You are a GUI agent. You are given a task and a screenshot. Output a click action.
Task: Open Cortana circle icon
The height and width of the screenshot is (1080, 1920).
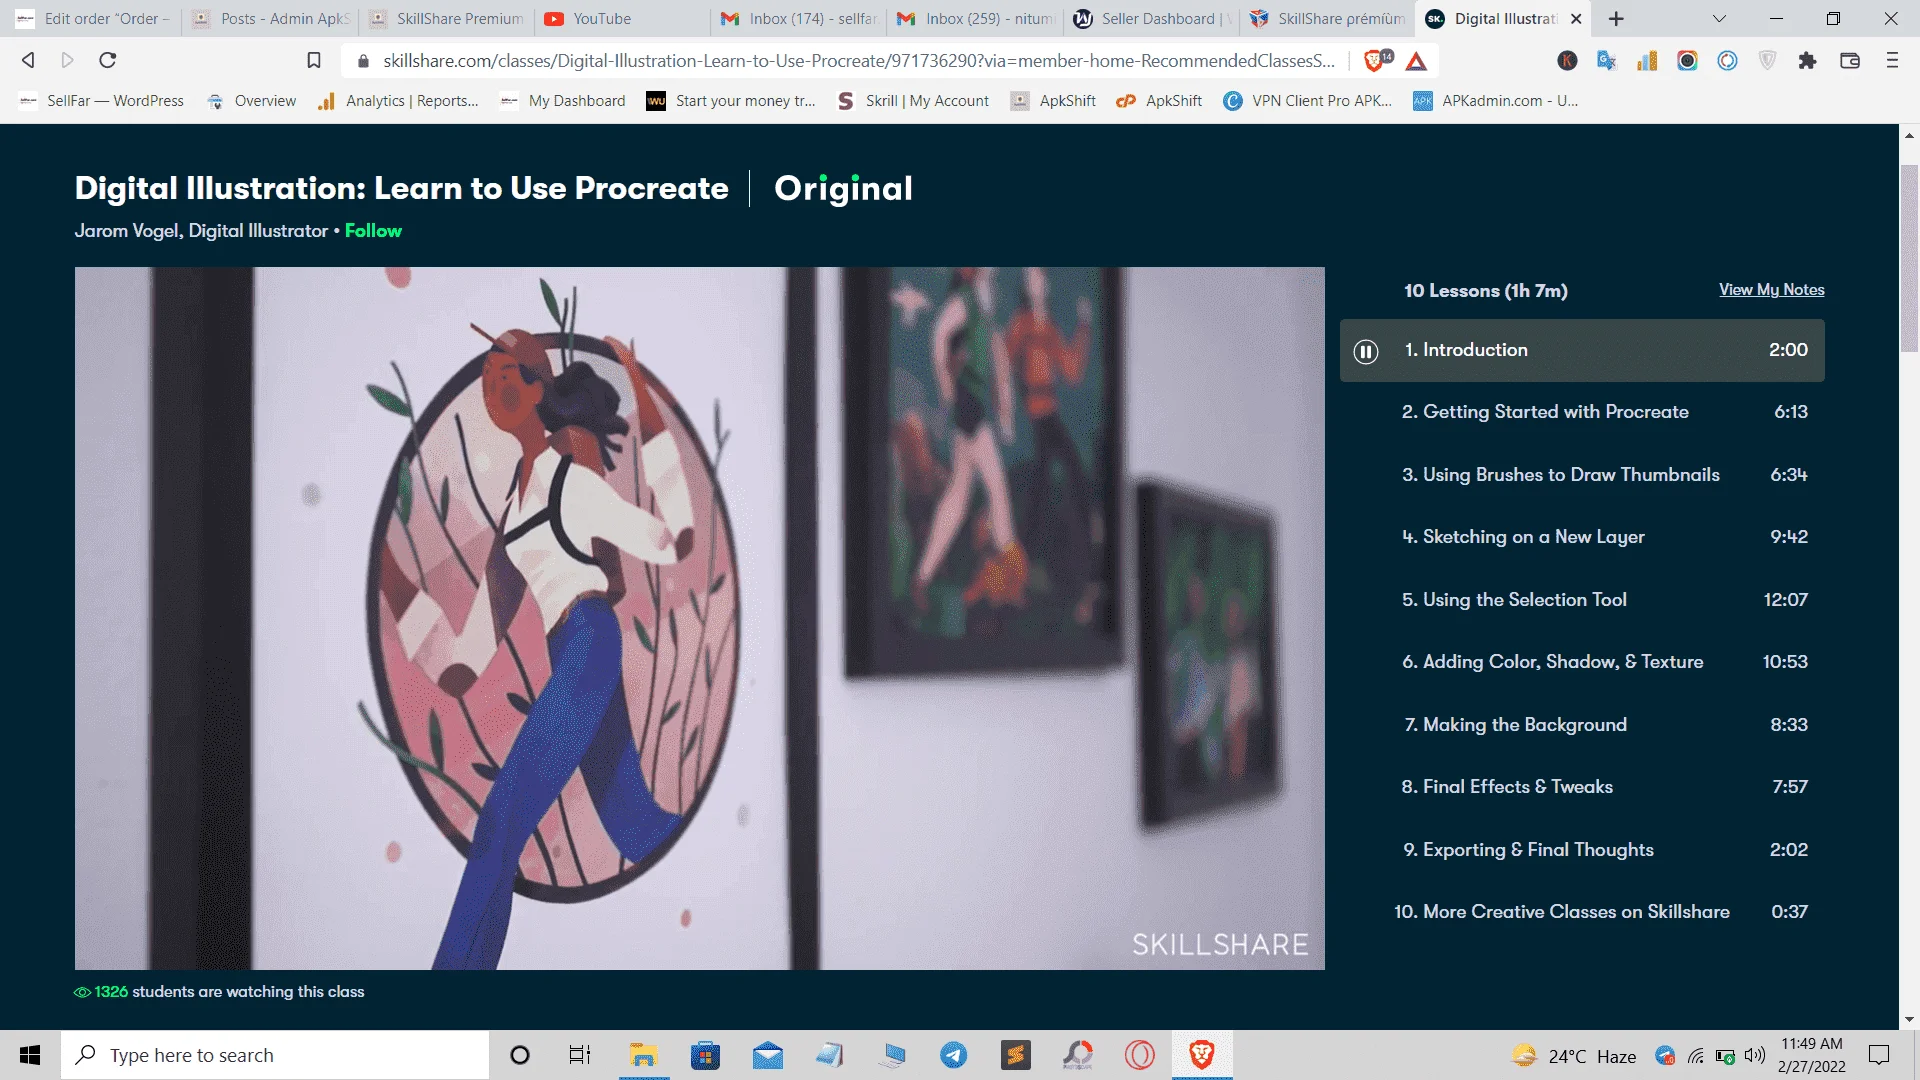click(519, 1055)
